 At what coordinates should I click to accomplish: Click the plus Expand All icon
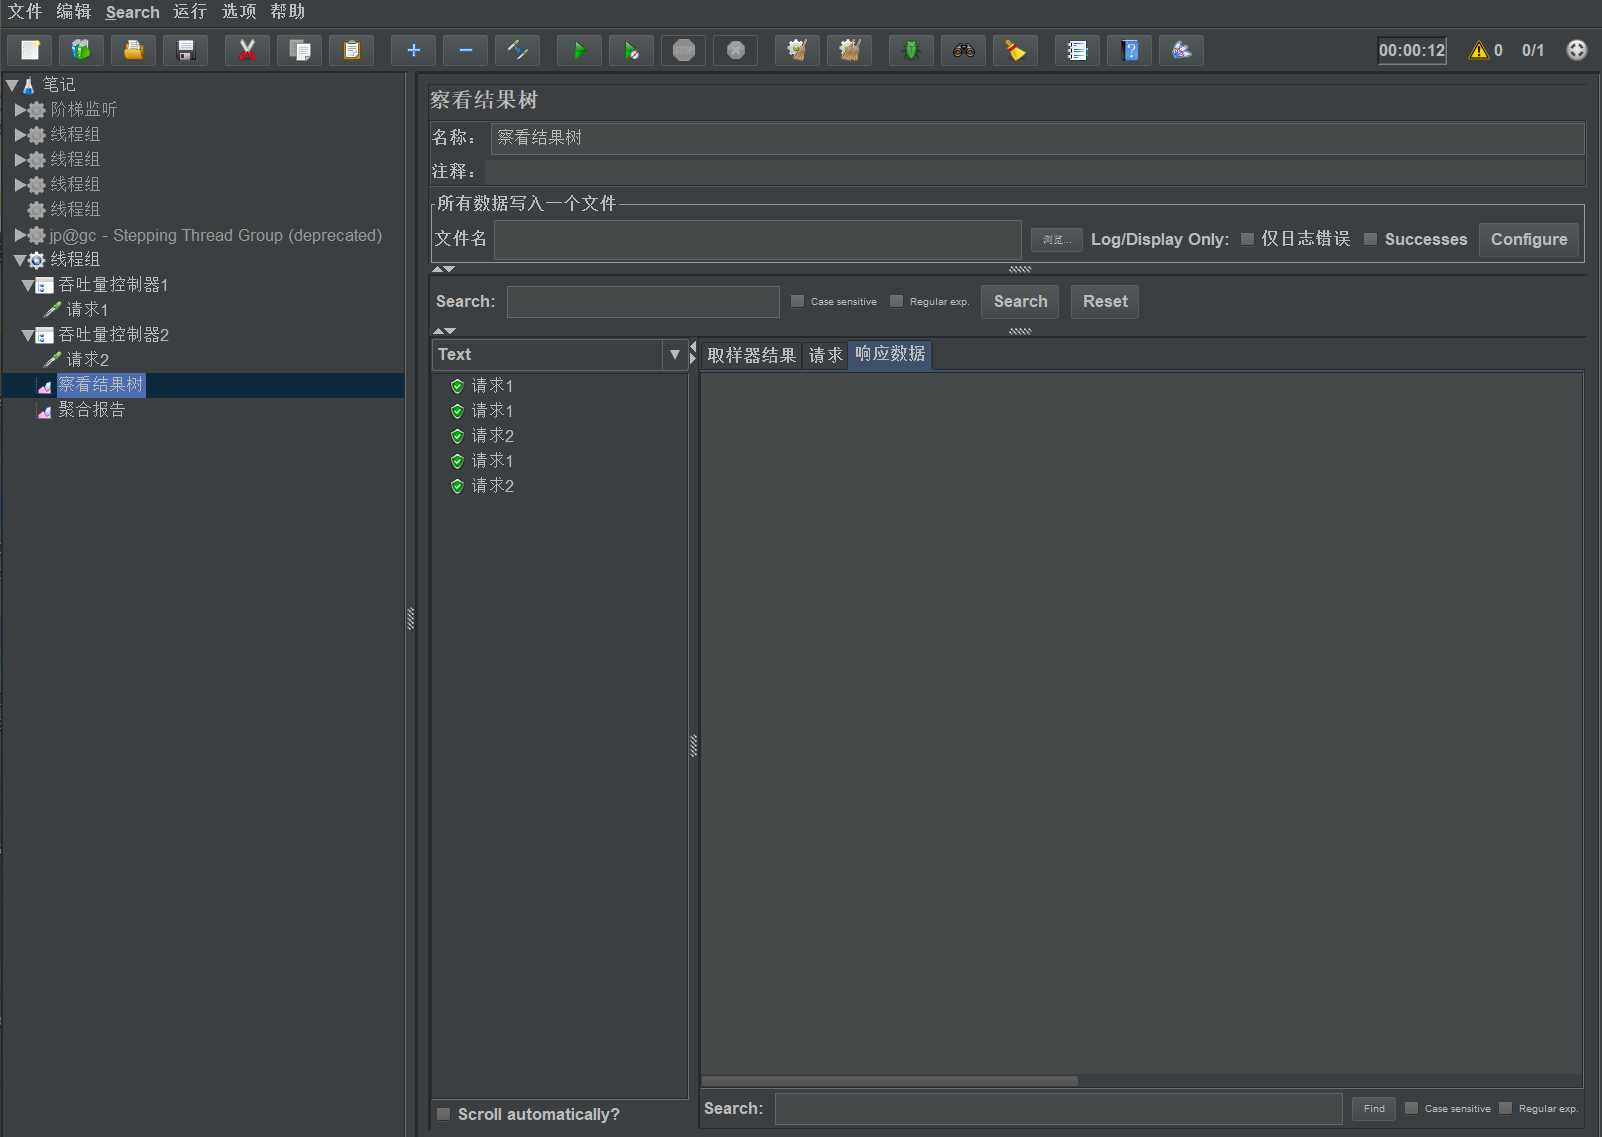click(413, 50)
